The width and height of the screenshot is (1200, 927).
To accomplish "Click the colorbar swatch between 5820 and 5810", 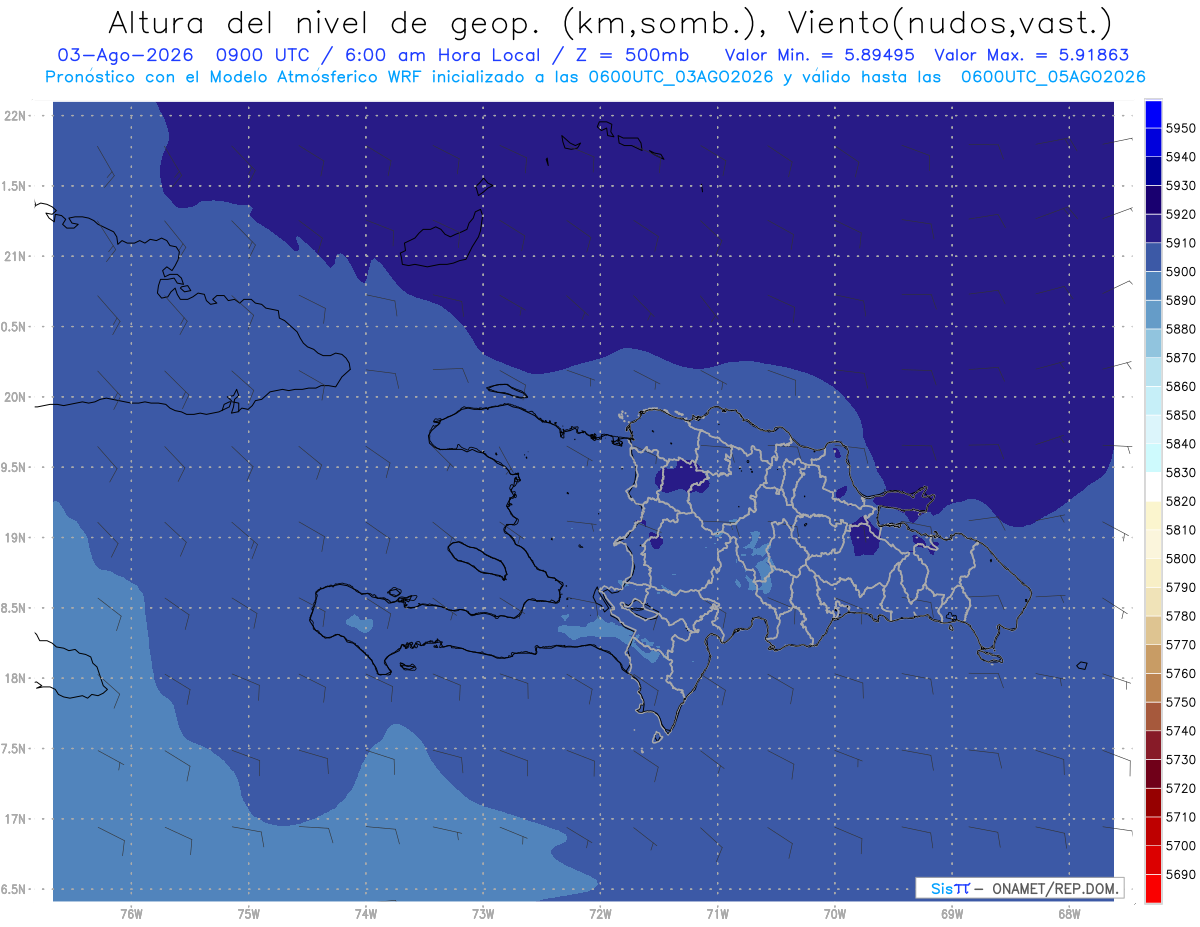I will (x=1153, y=516).
